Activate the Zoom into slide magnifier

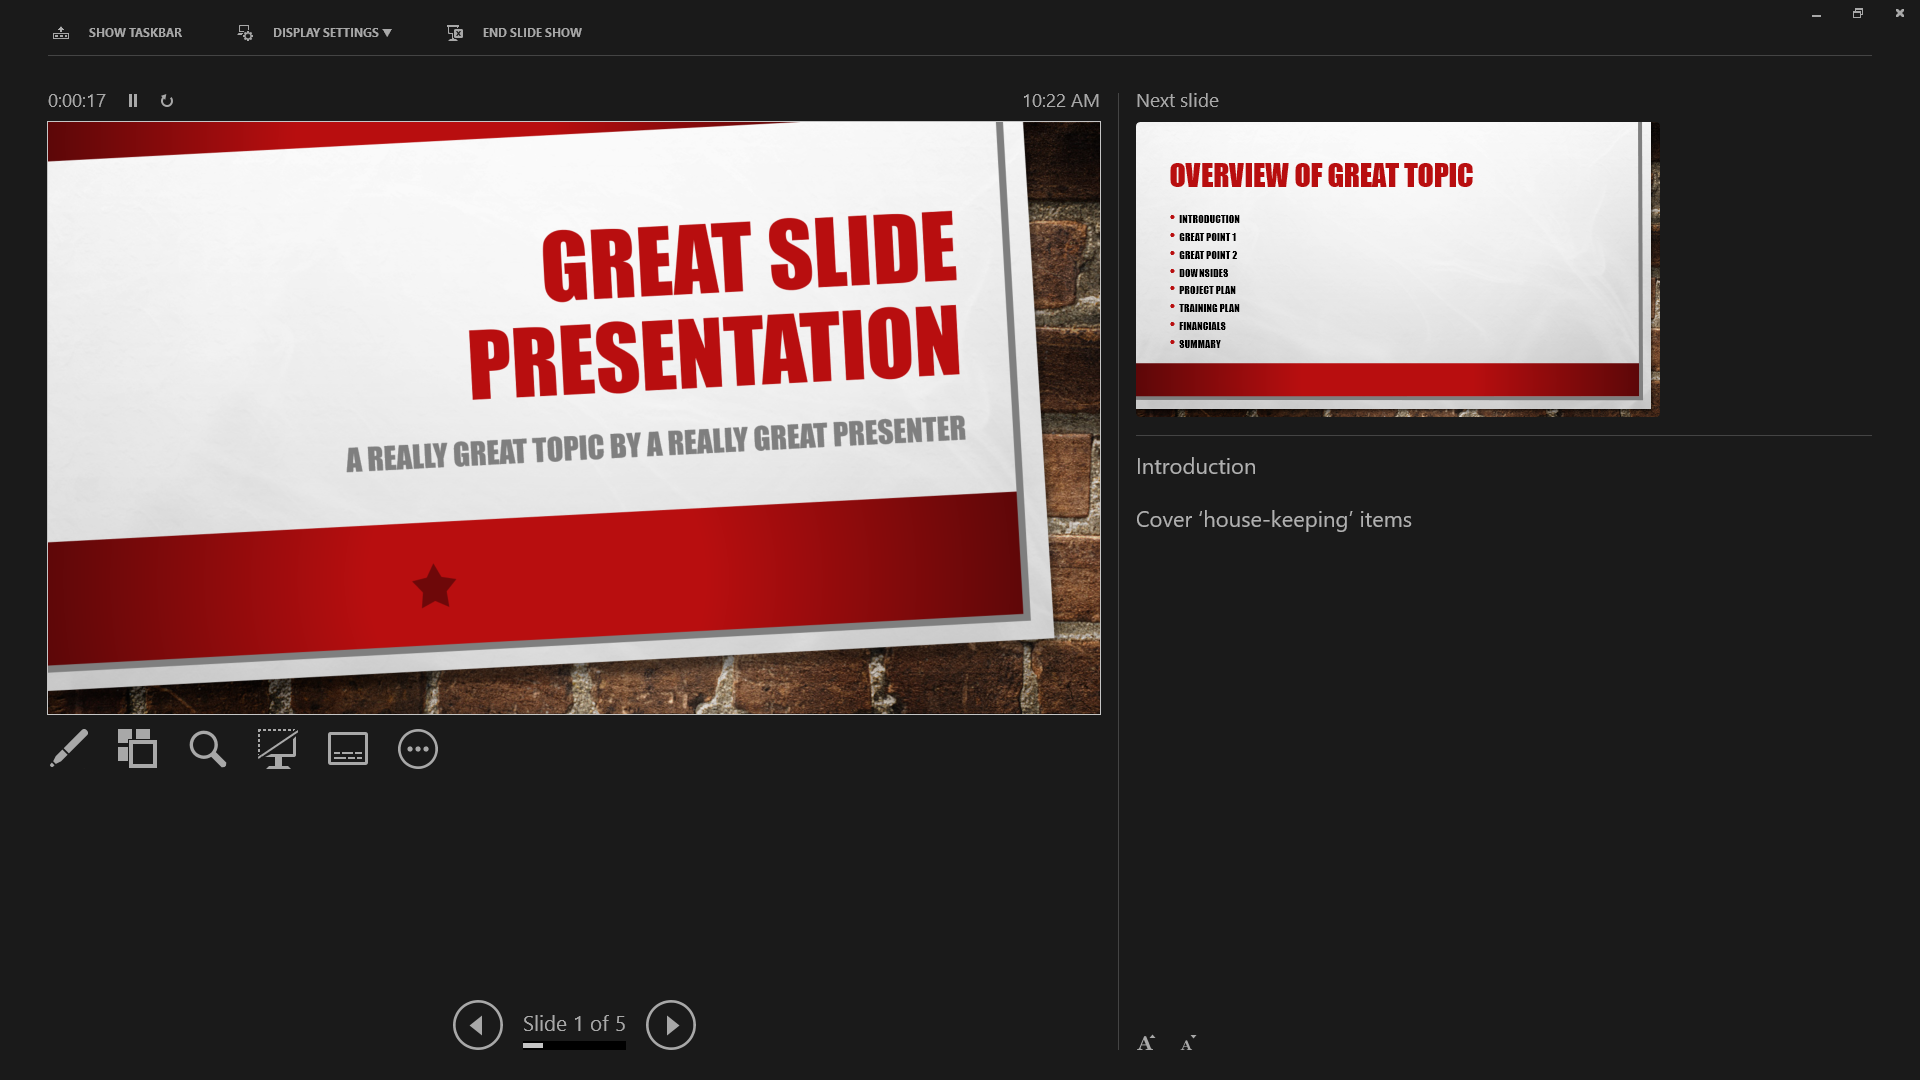click(x=208, y=749)
